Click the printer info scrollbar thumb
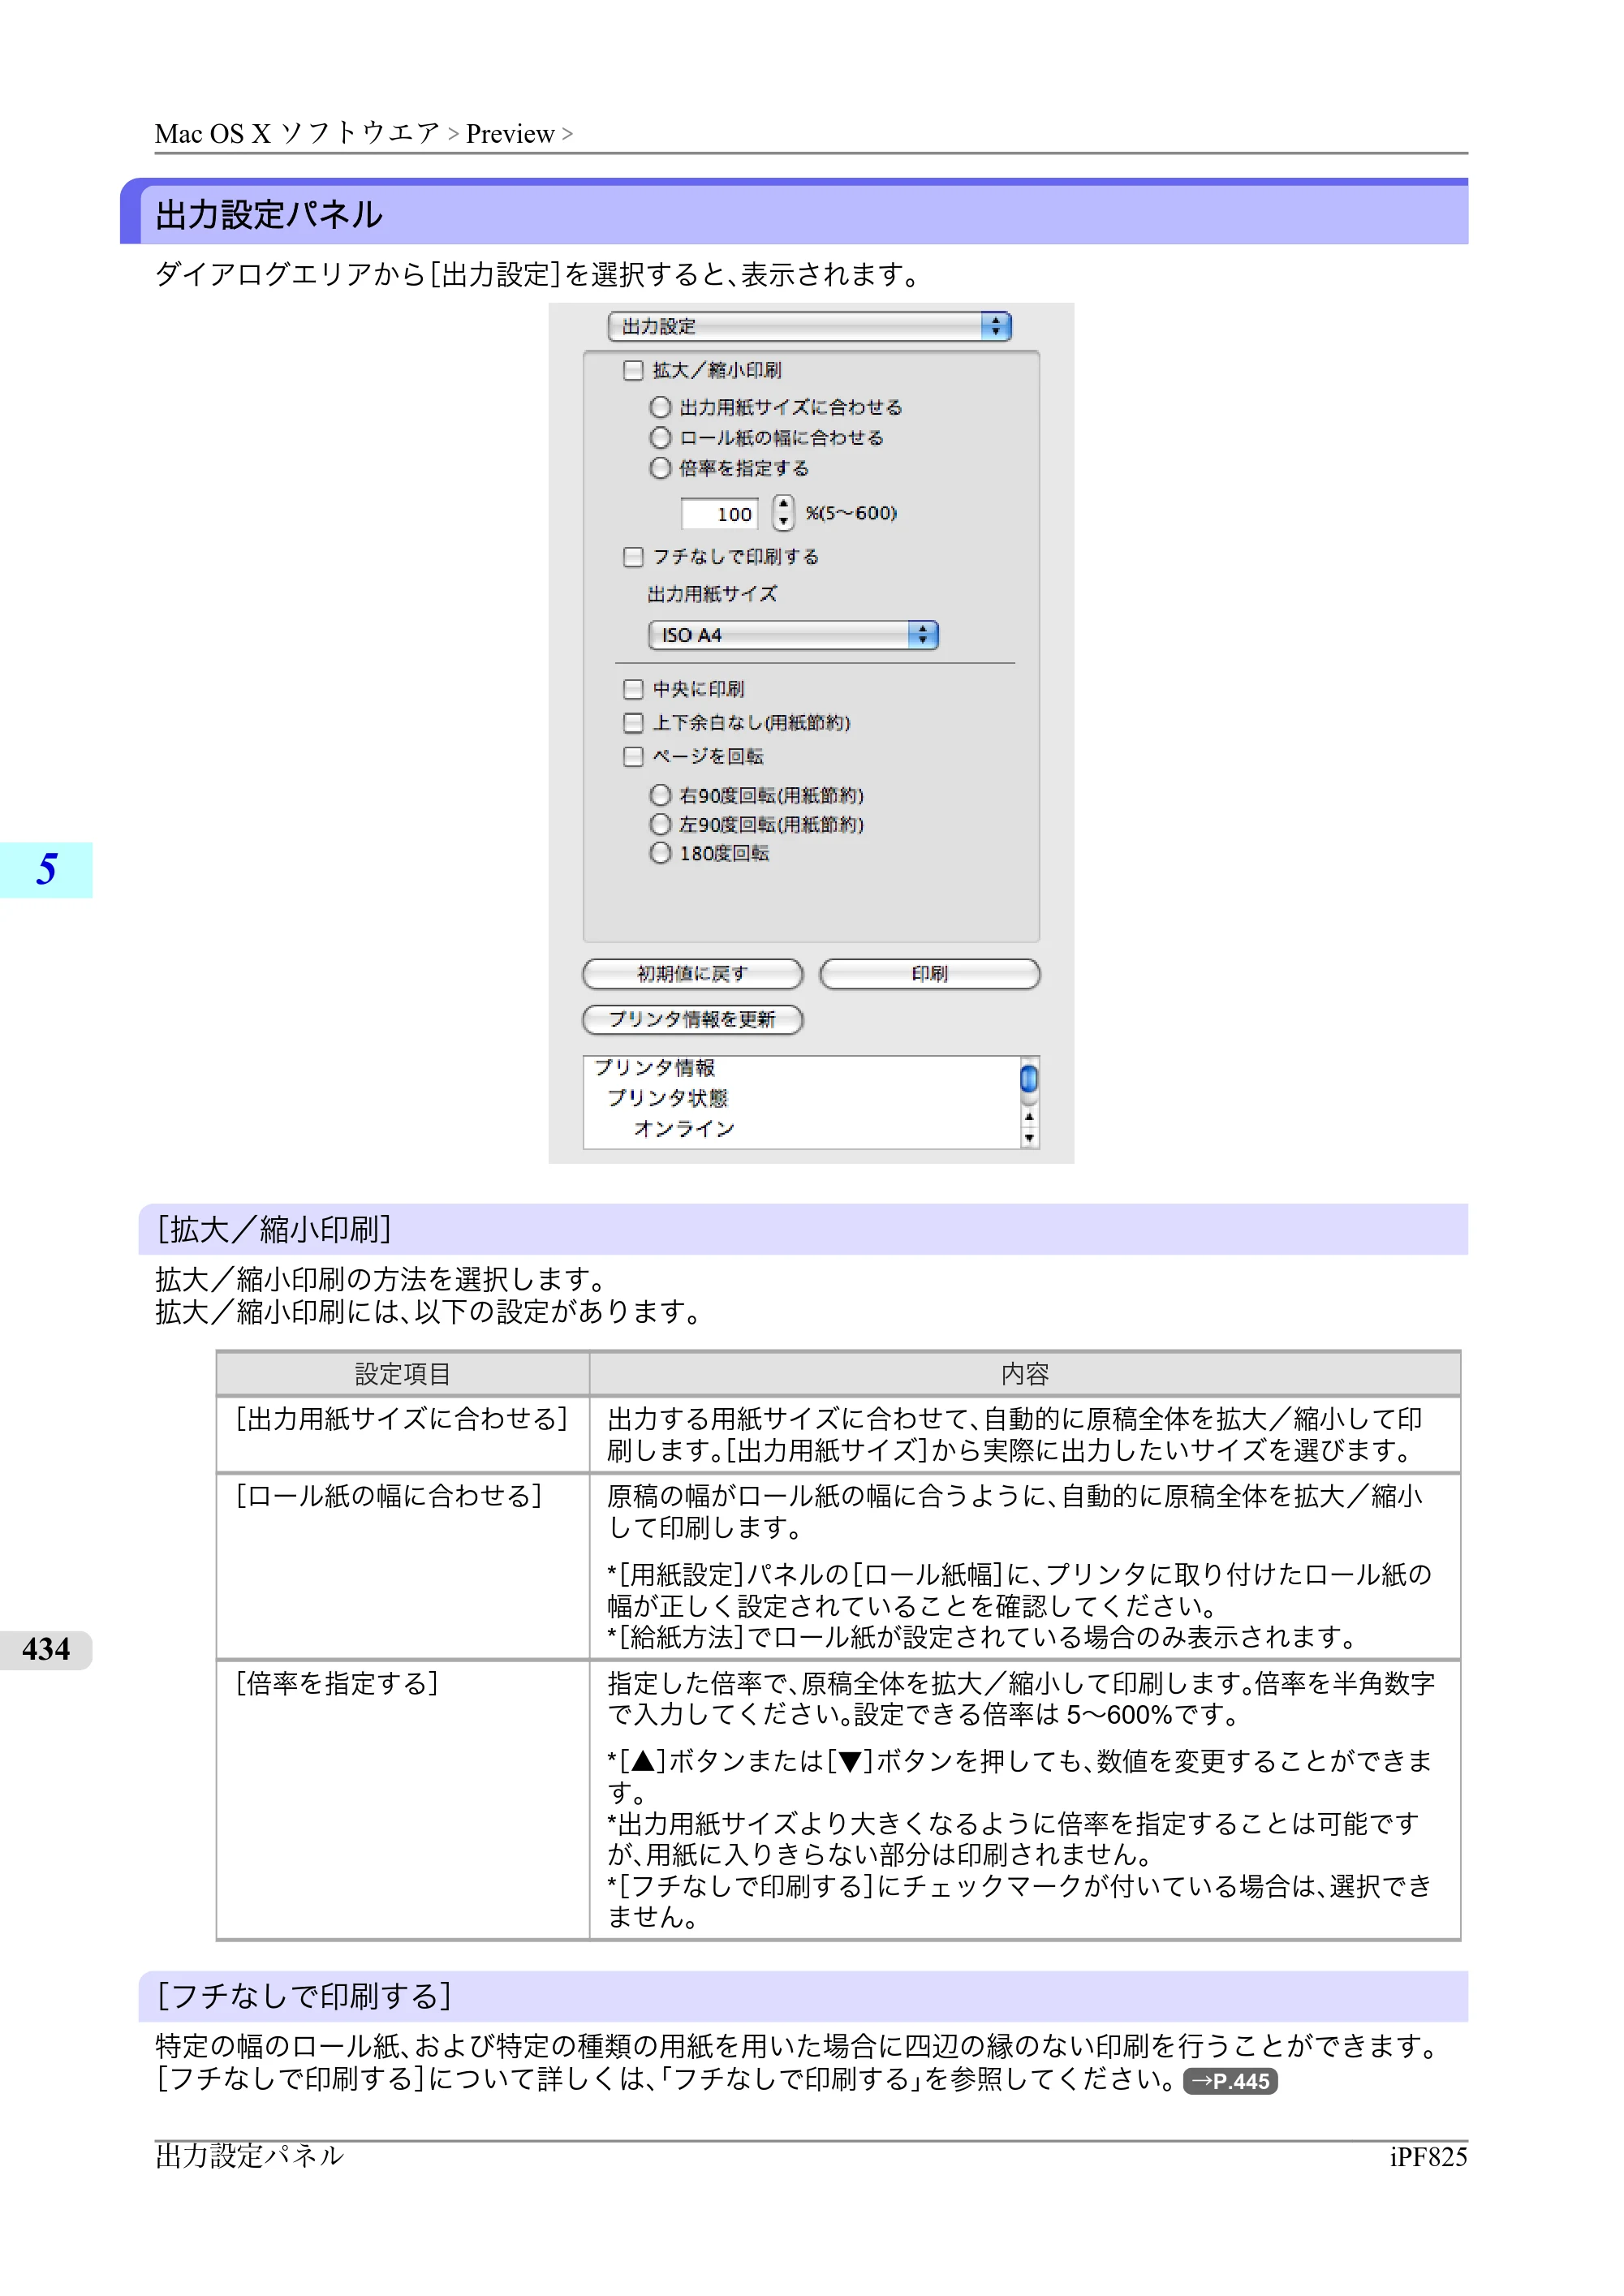Viewport: 1624px width, 2296px height. pos(1029,1079)
